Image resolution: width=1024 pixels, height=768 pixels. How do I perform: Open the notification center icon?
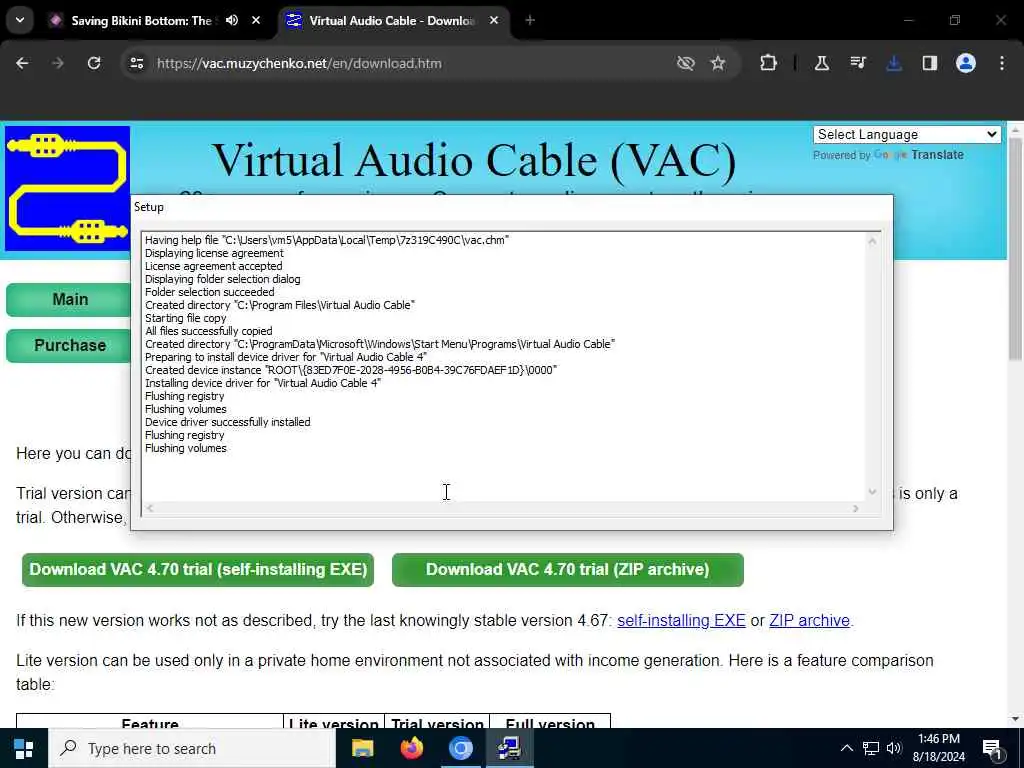[x=992, y=749]
